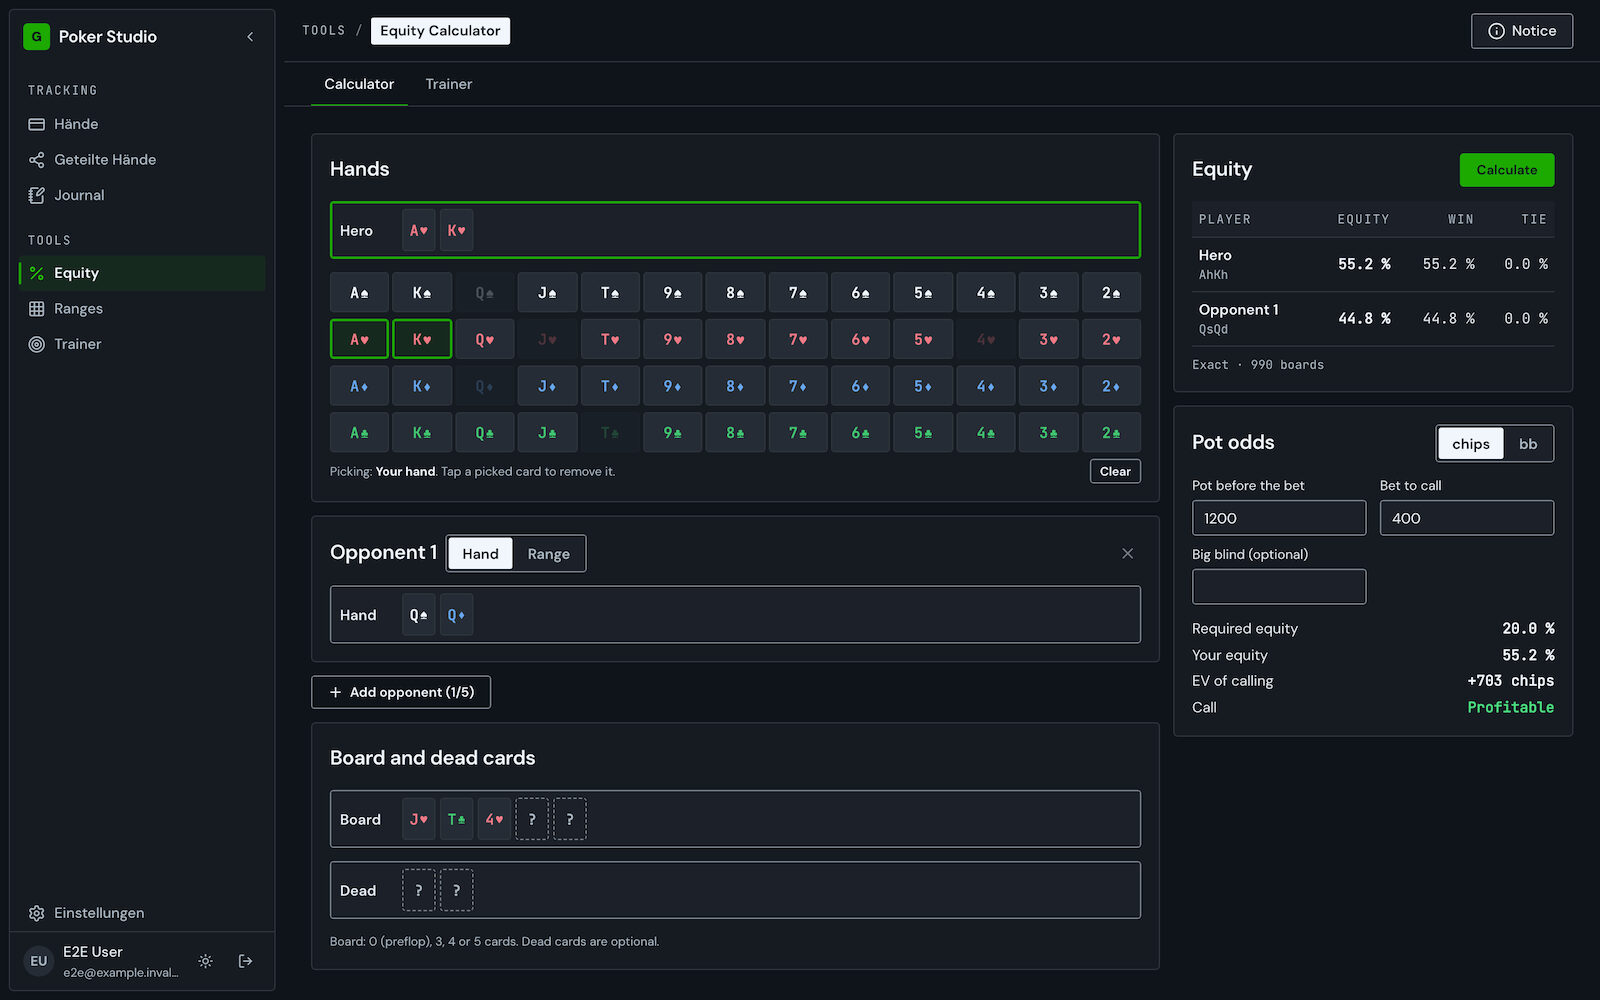
Task: Open the Notice button
Action: click(1522, 31)
